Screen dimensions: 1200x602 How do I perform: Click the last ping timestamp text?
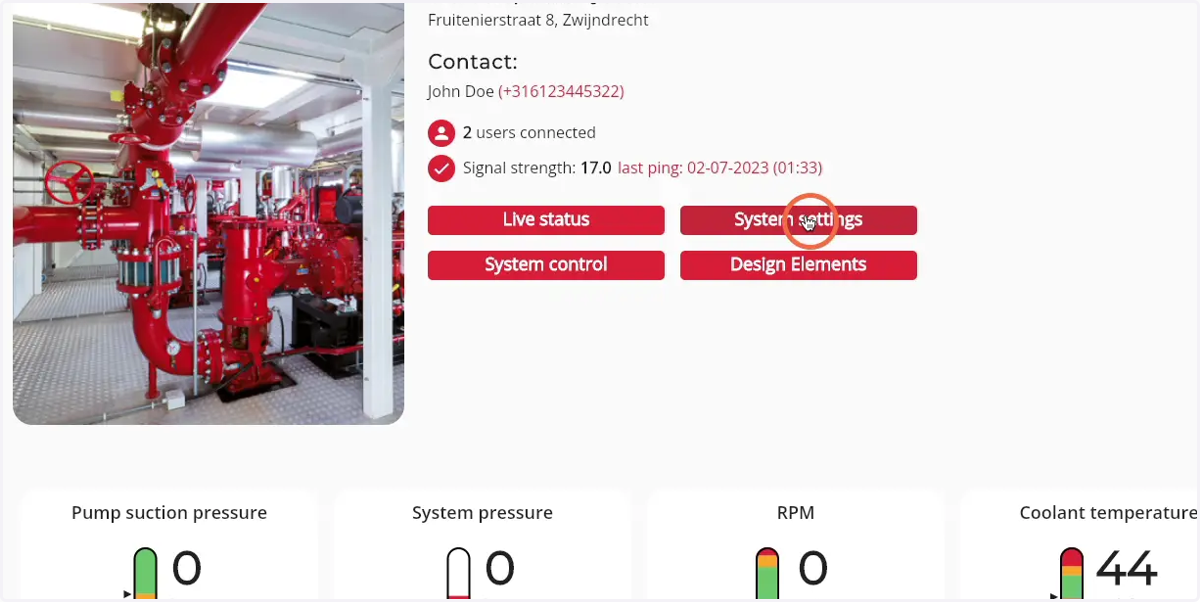(720, 168)
